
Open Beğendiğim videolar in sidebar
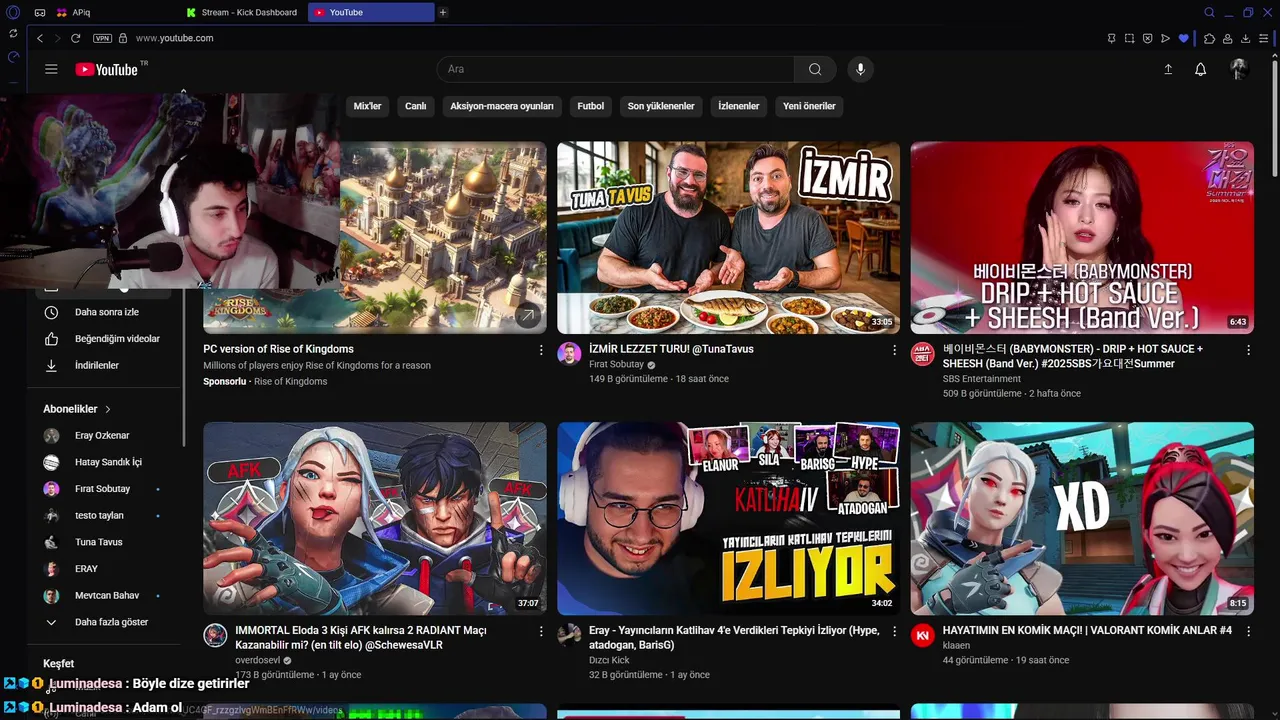[x=106, y=339]
